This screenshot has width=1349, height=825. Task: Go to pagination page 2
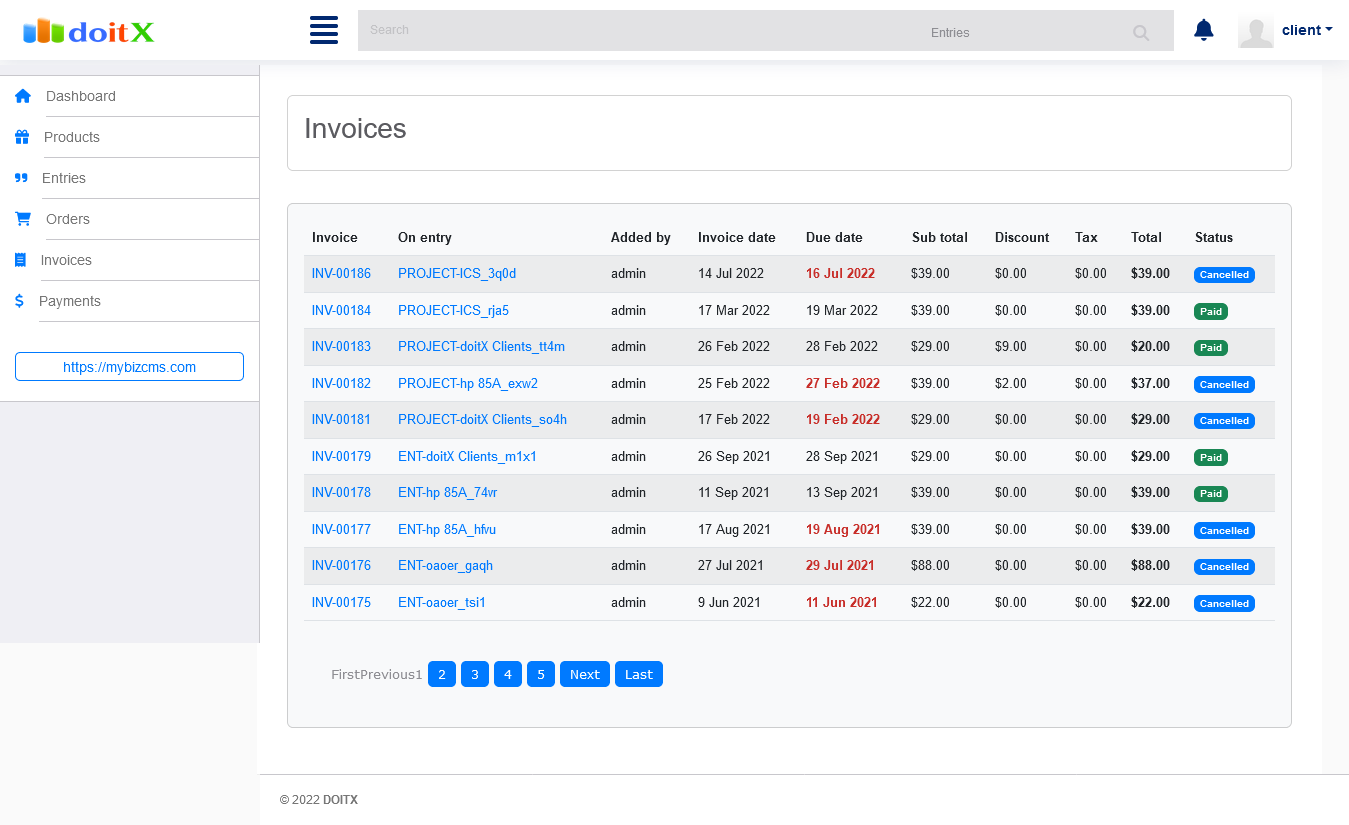(x=442, y=674)
